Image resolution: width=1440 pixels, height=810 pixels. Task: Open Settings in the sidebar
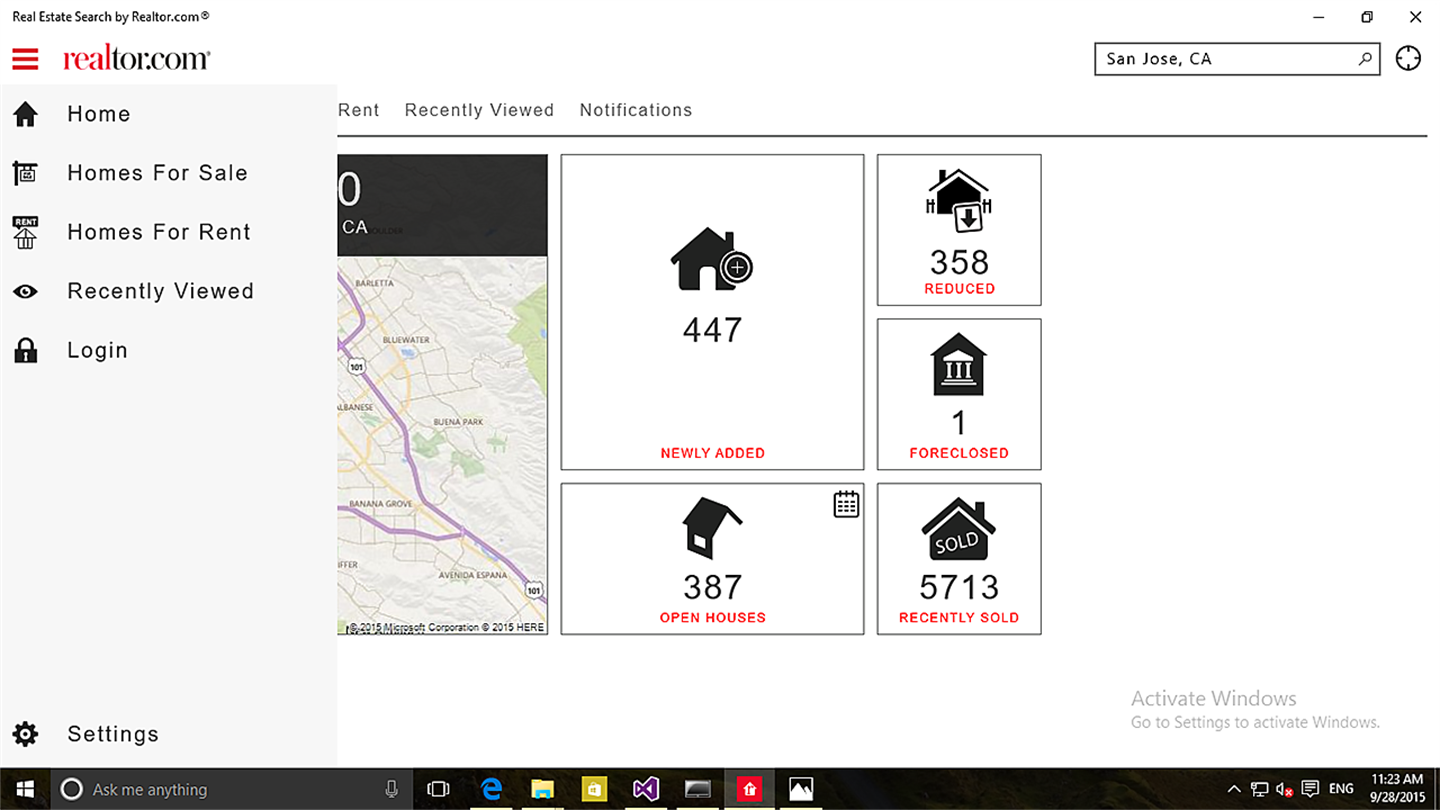pyautogui.click(x=168, y=734)
